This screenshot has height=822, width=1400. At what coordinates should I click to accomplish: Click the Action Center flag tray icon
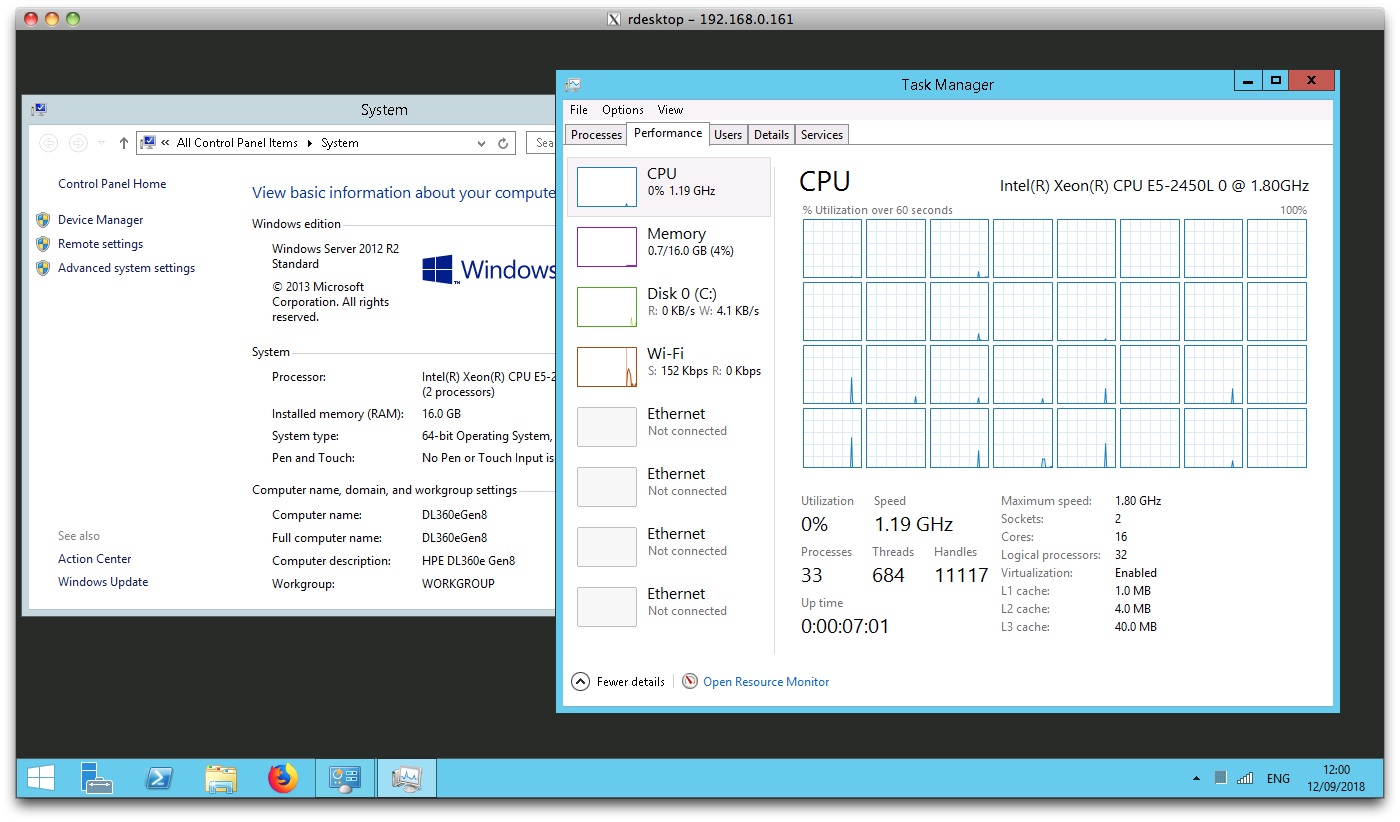[x=1221, y=778]
